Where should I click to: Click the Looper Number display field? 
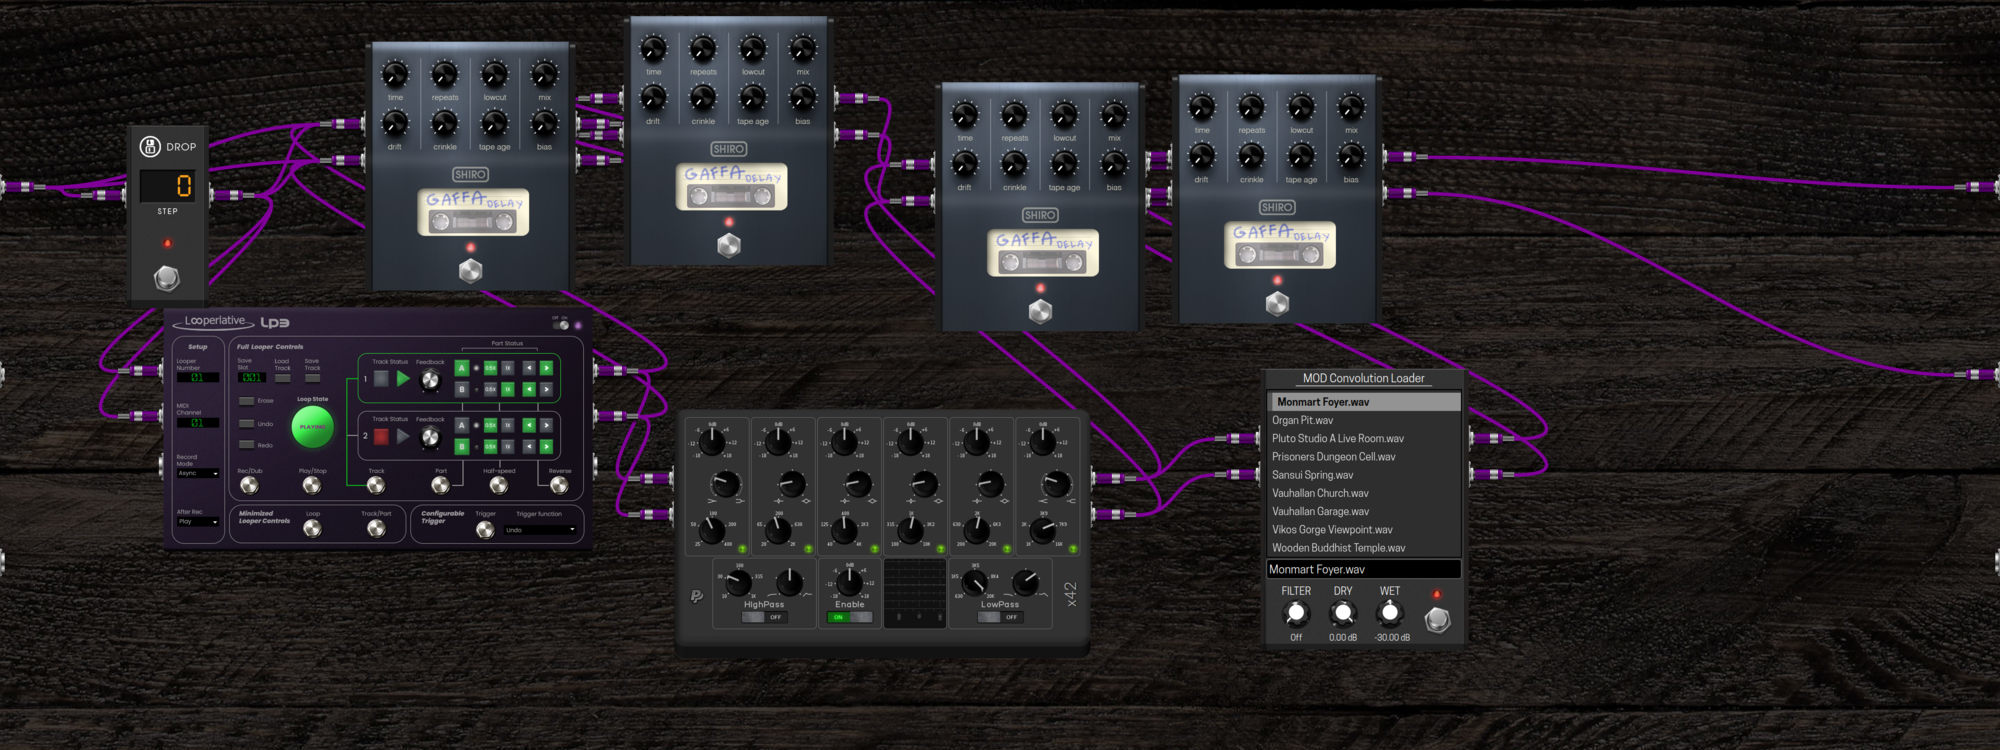coord(198,377)
